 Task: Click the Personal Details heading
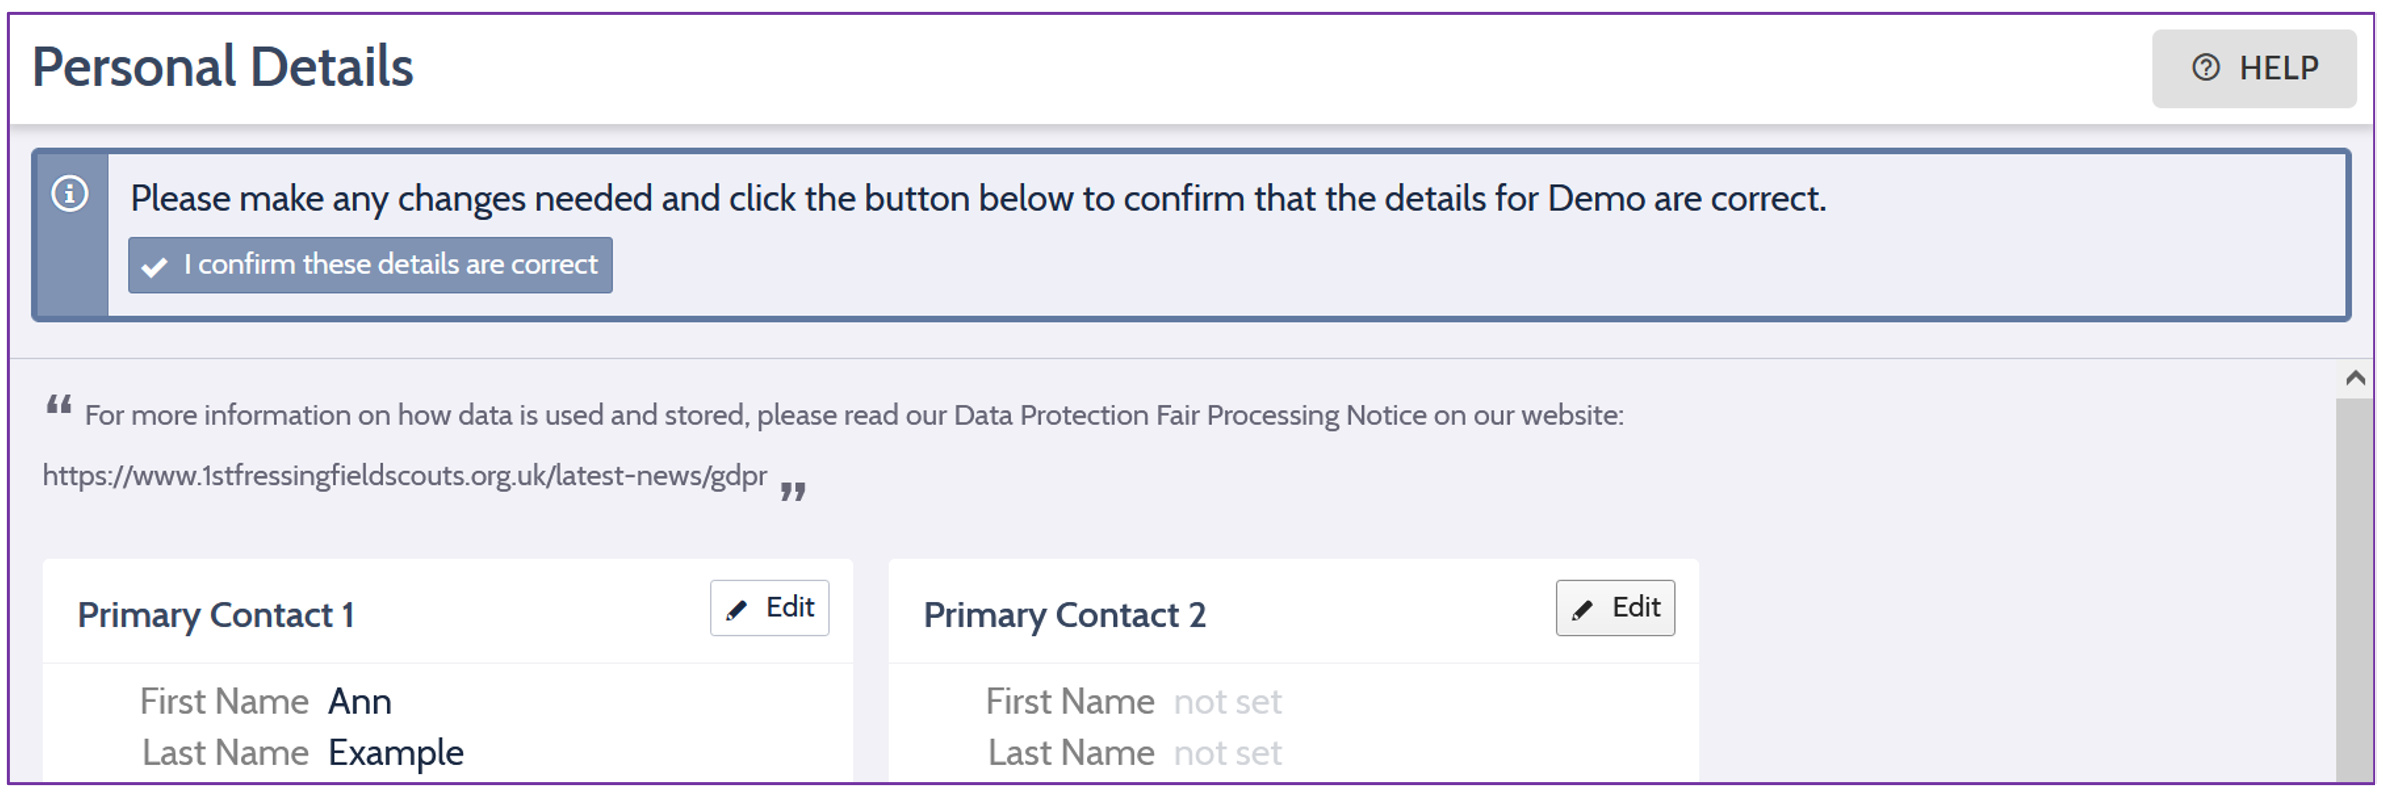223,68
